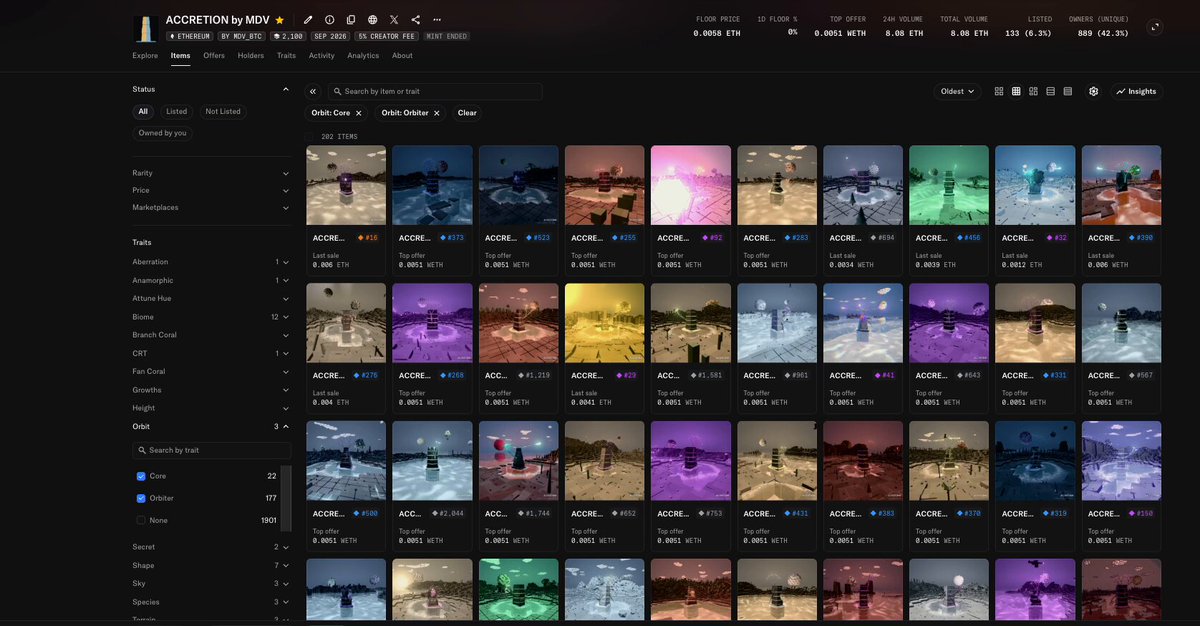Switch to the large grid view icon
1200x626 pixels.
click(x=999, y=91)
